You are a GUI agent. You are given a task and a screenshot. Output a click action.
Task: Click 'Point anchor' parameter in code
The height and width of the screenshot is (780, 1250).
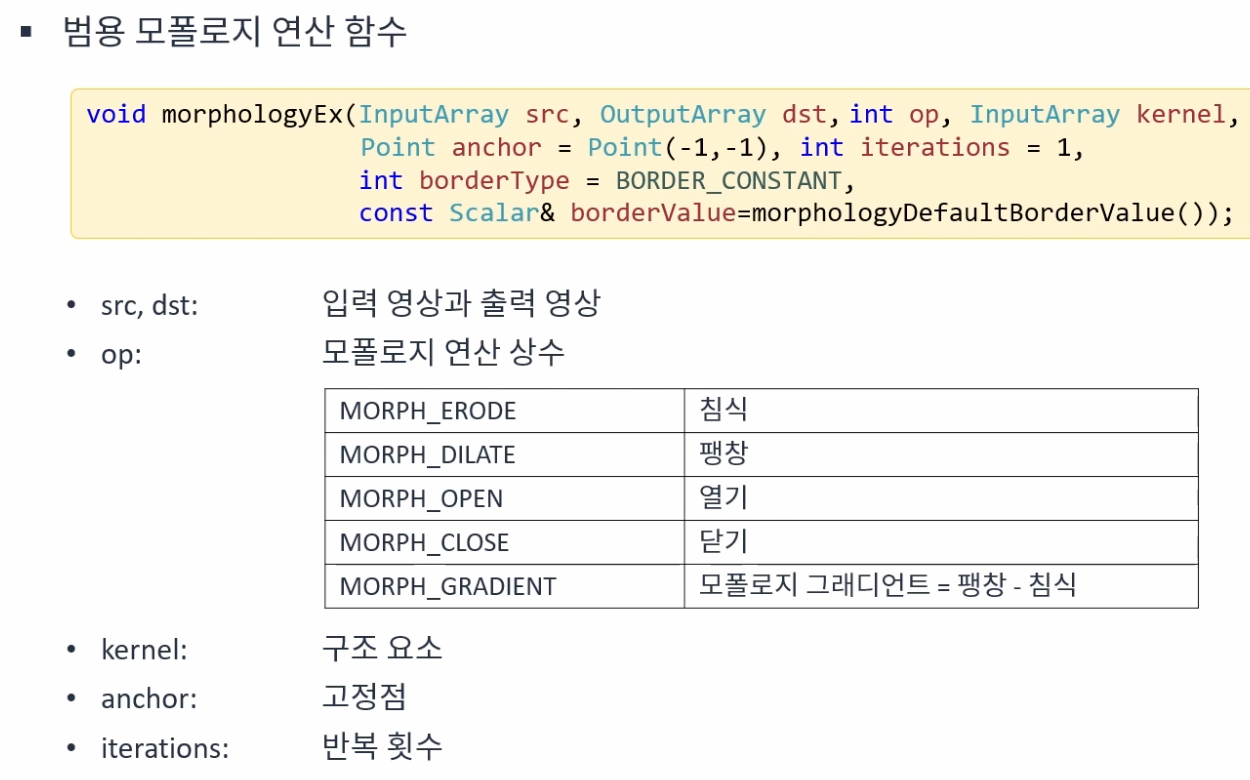pos(450,148)
